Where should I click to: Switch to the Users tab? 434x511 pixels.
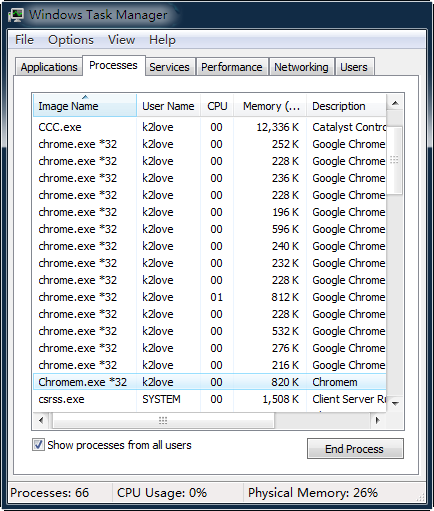tap(354, 67)
